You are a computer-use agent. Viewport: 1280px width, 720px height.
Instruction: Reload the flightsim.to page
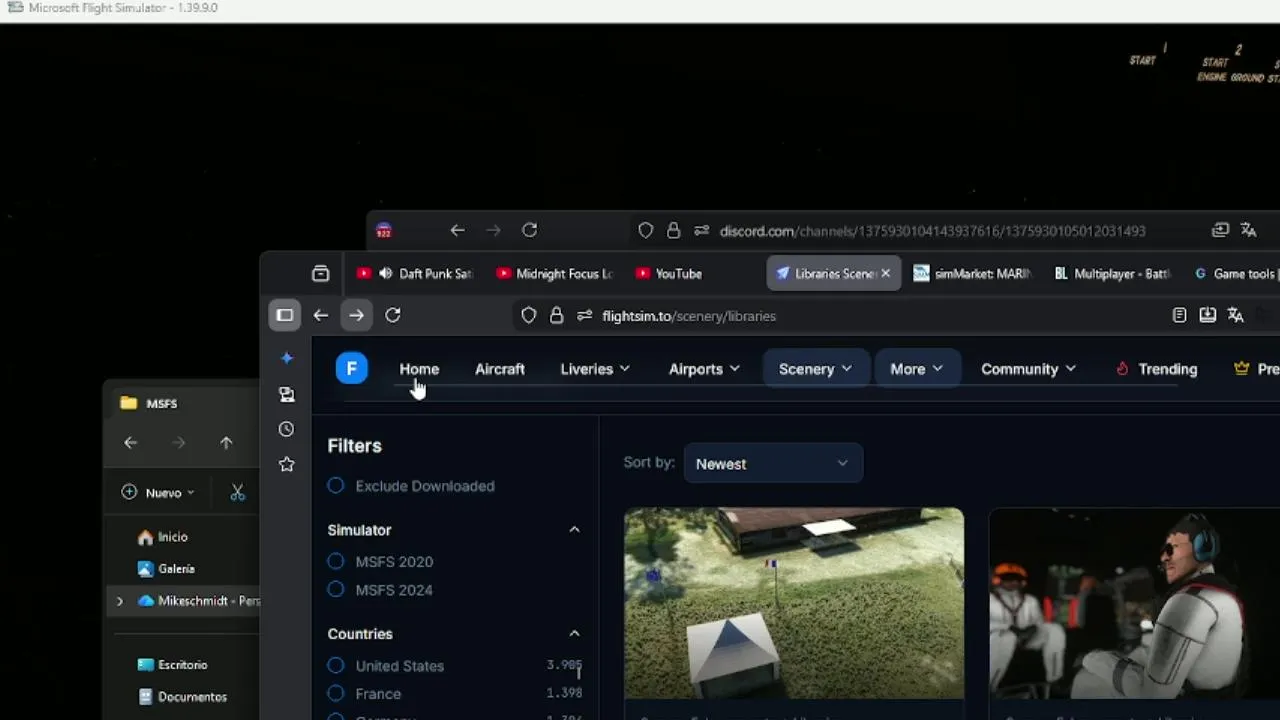point(393,315)
